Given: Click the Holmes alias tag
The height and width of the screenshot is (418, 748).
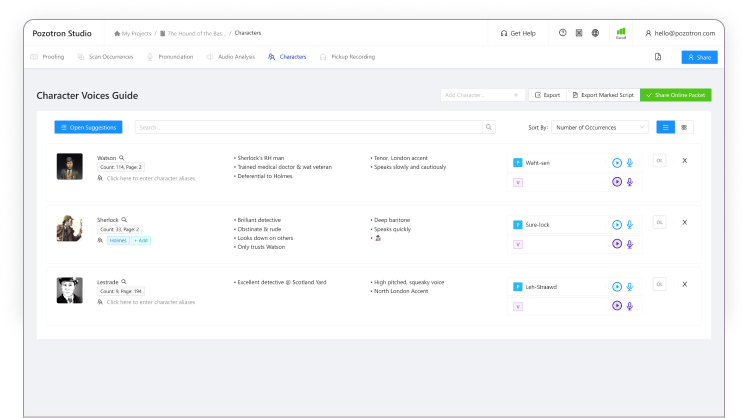Looking at the screenshot, I should (118, 240).
